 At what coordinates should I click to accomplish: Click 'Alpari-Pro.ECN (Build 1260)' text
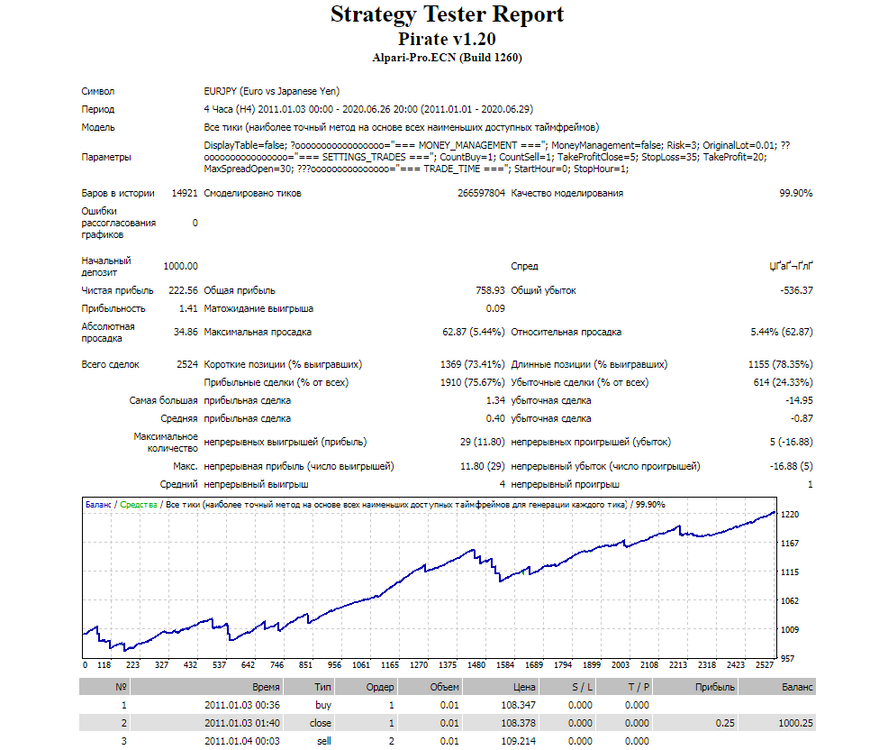point(447,58)
